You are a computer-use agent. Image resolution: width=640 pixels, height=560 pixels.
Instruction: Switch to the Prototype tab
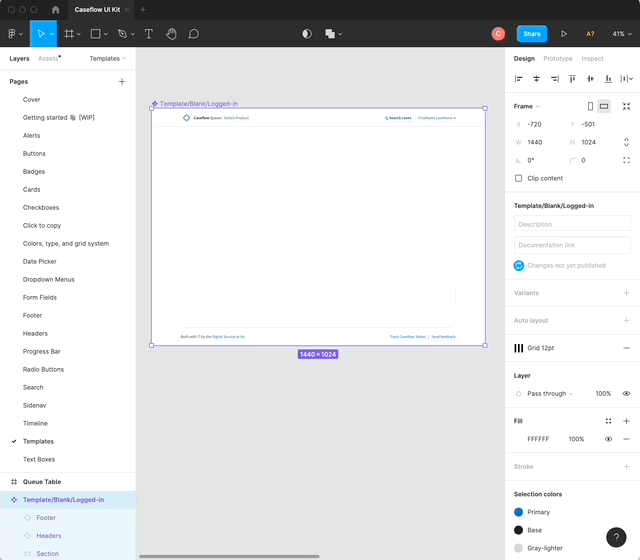[558, 59]
